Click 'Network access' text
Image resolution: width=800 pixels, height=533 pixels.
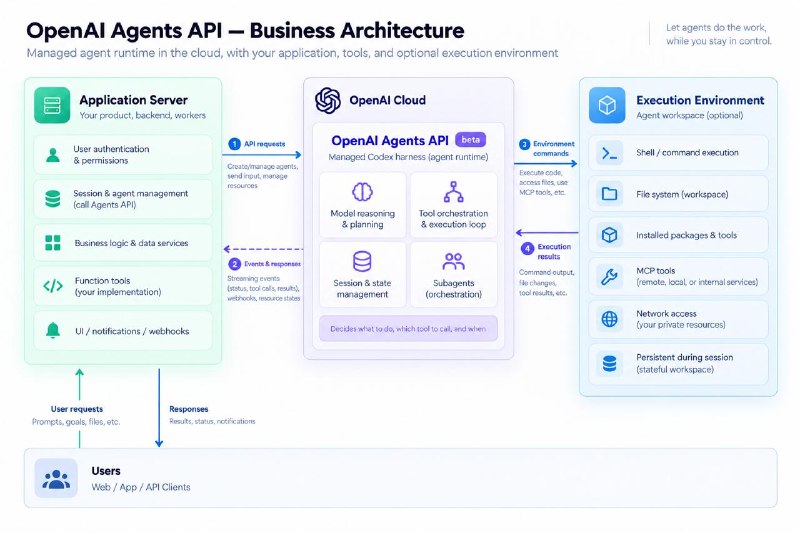(x=666, y=314)
